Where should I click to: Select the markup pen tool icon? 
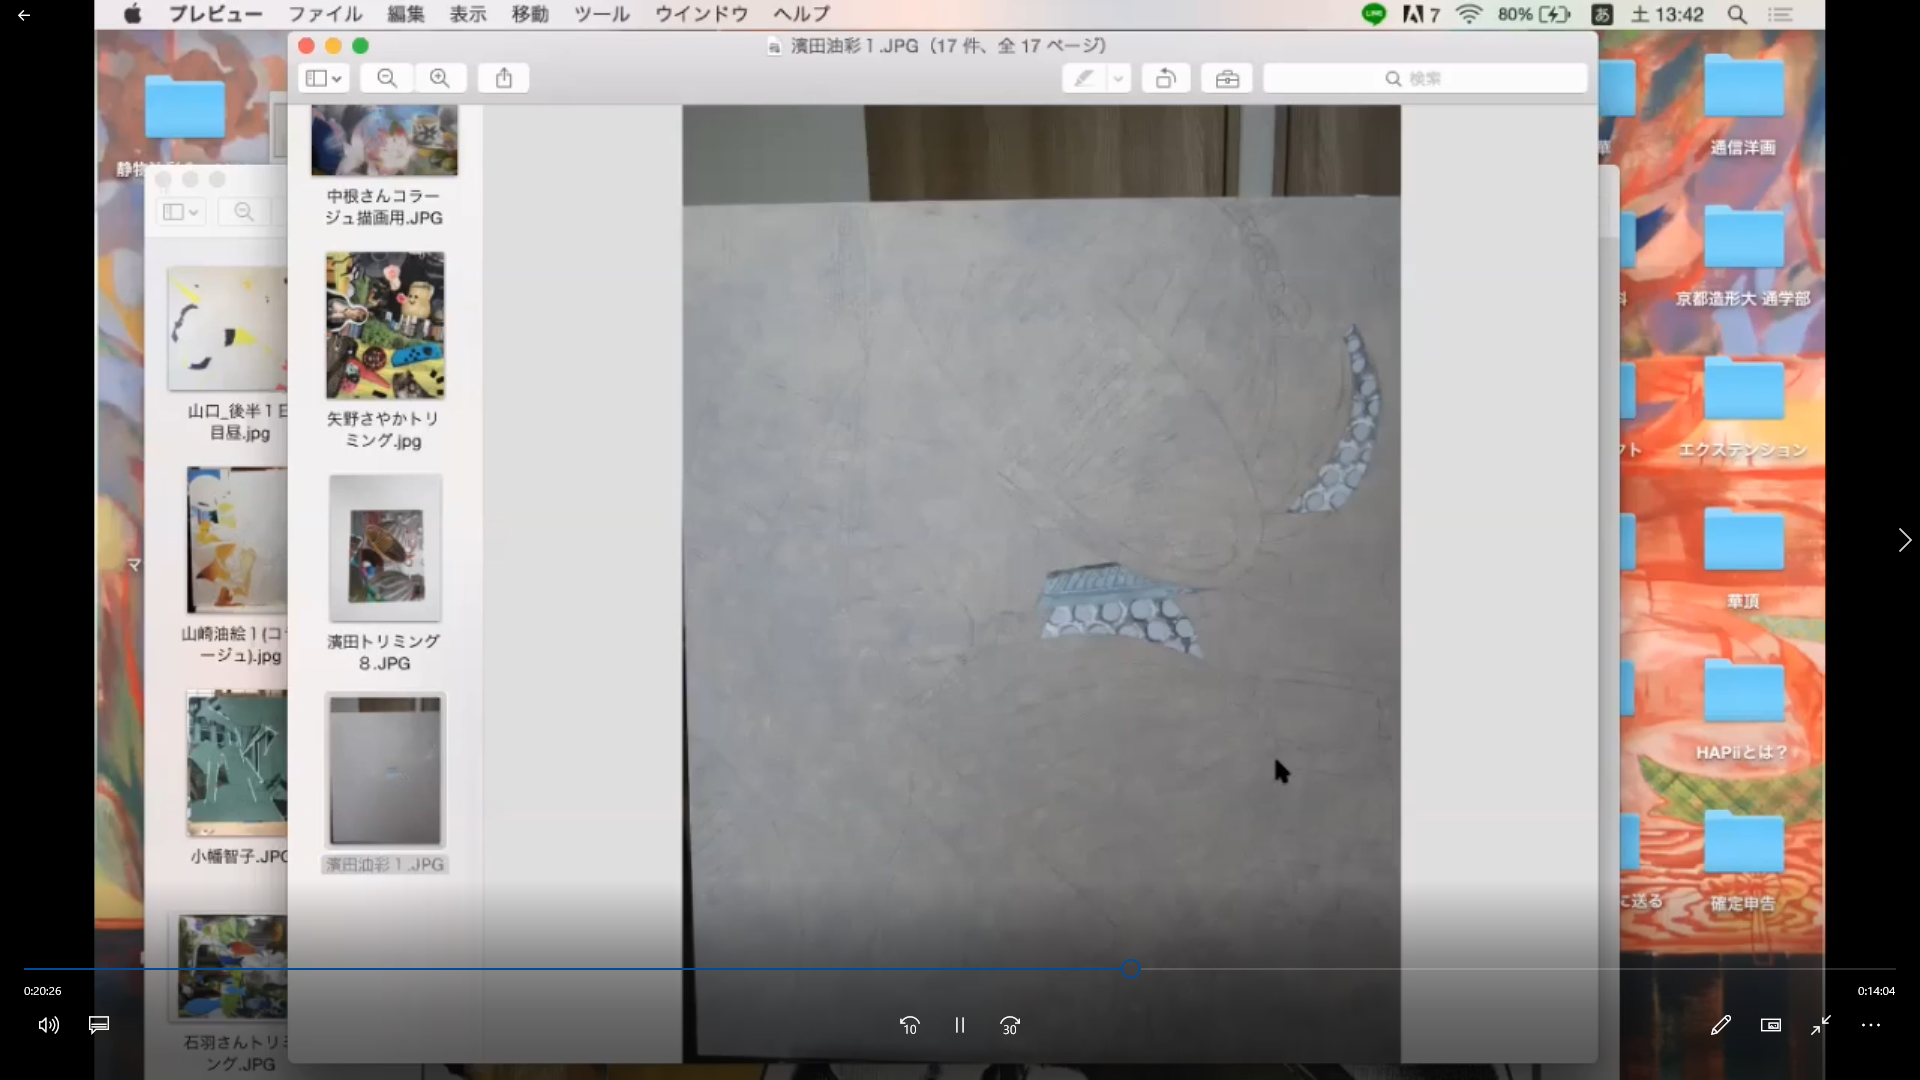pyautogui.click(x=1084, y=78)
